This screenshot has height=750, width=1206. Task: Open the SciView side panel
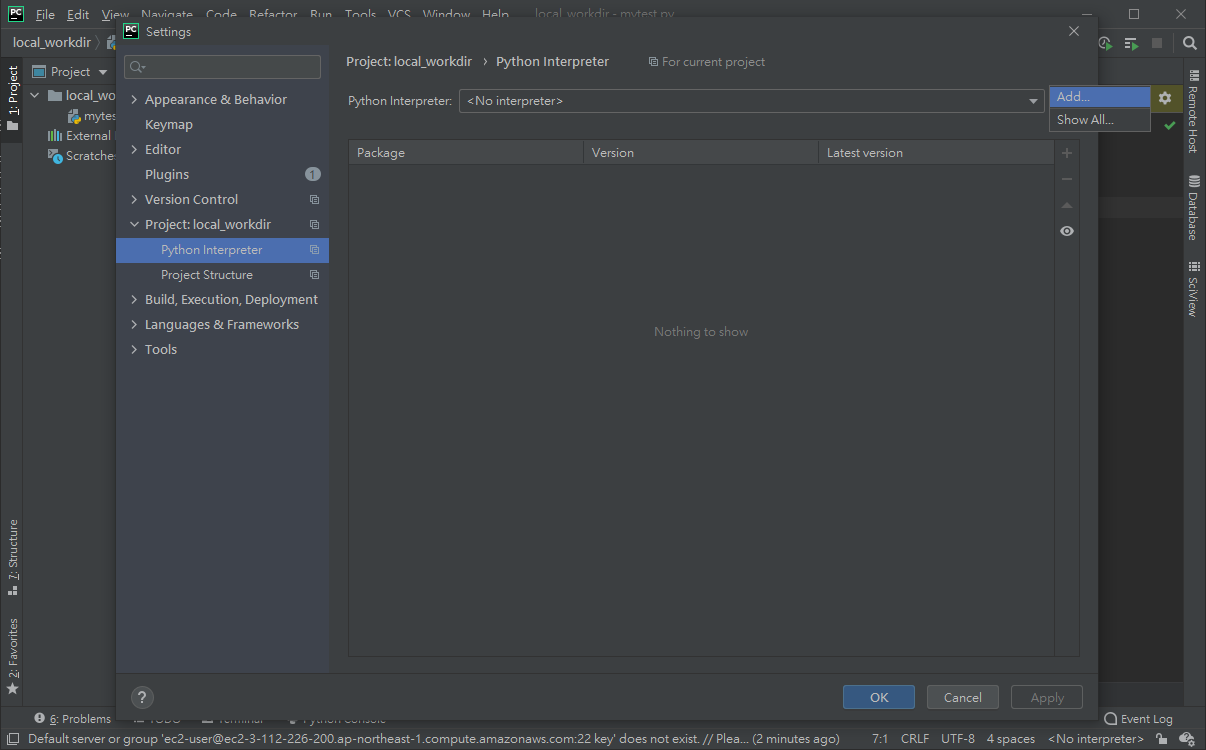[1193, 290]
